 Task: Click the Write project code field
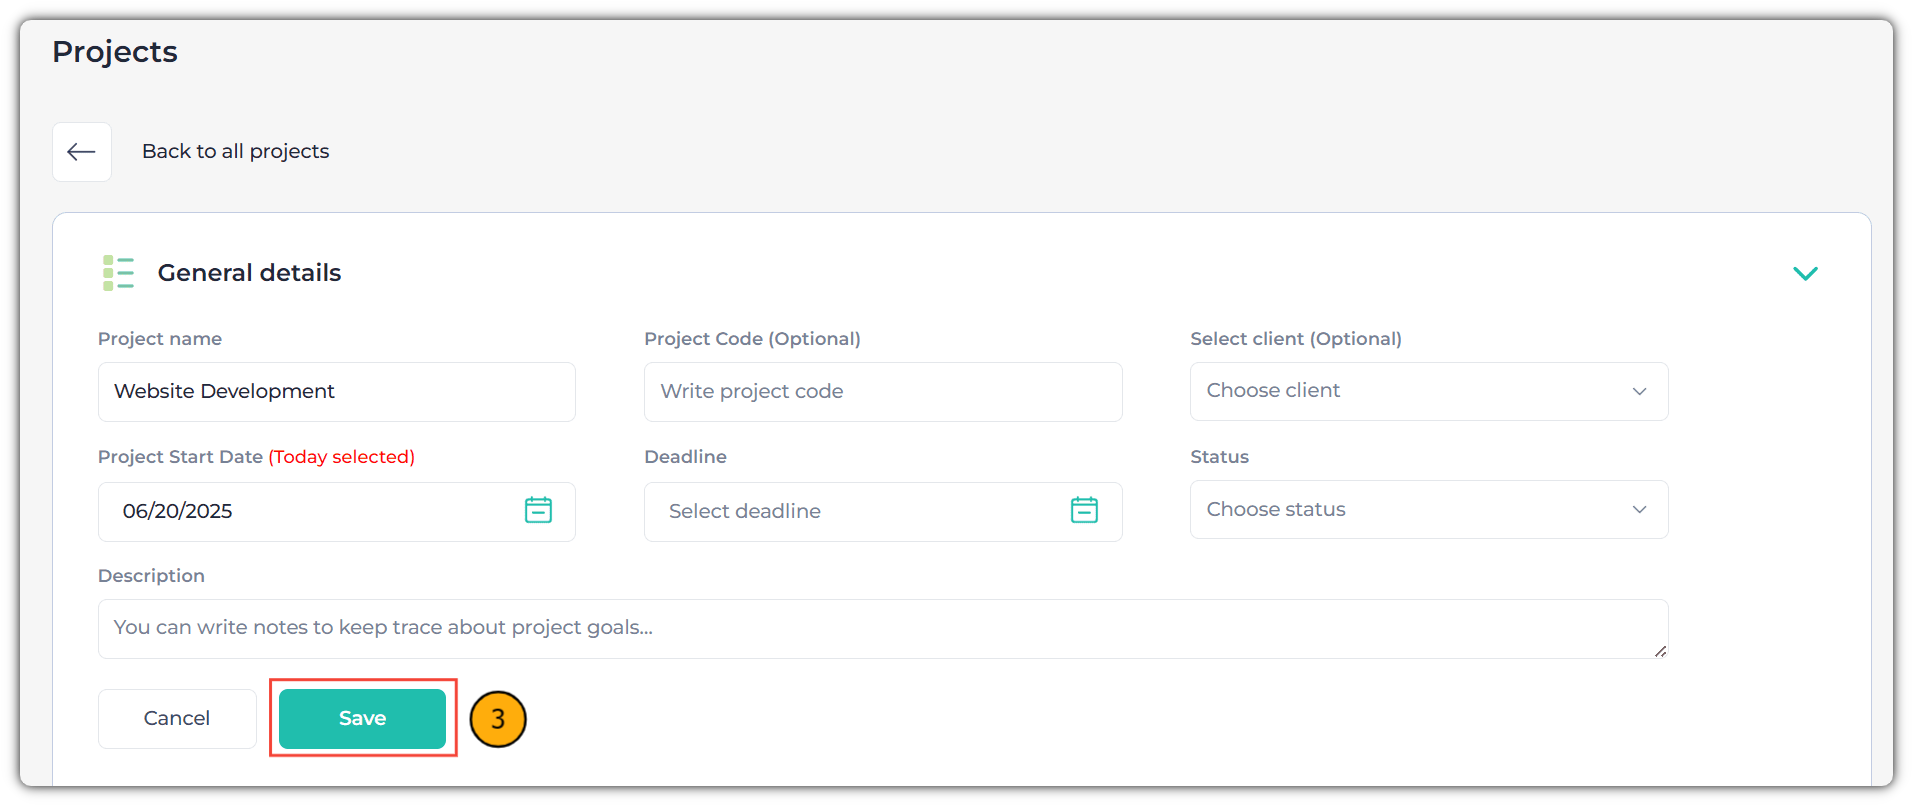[x=883, y=392]
